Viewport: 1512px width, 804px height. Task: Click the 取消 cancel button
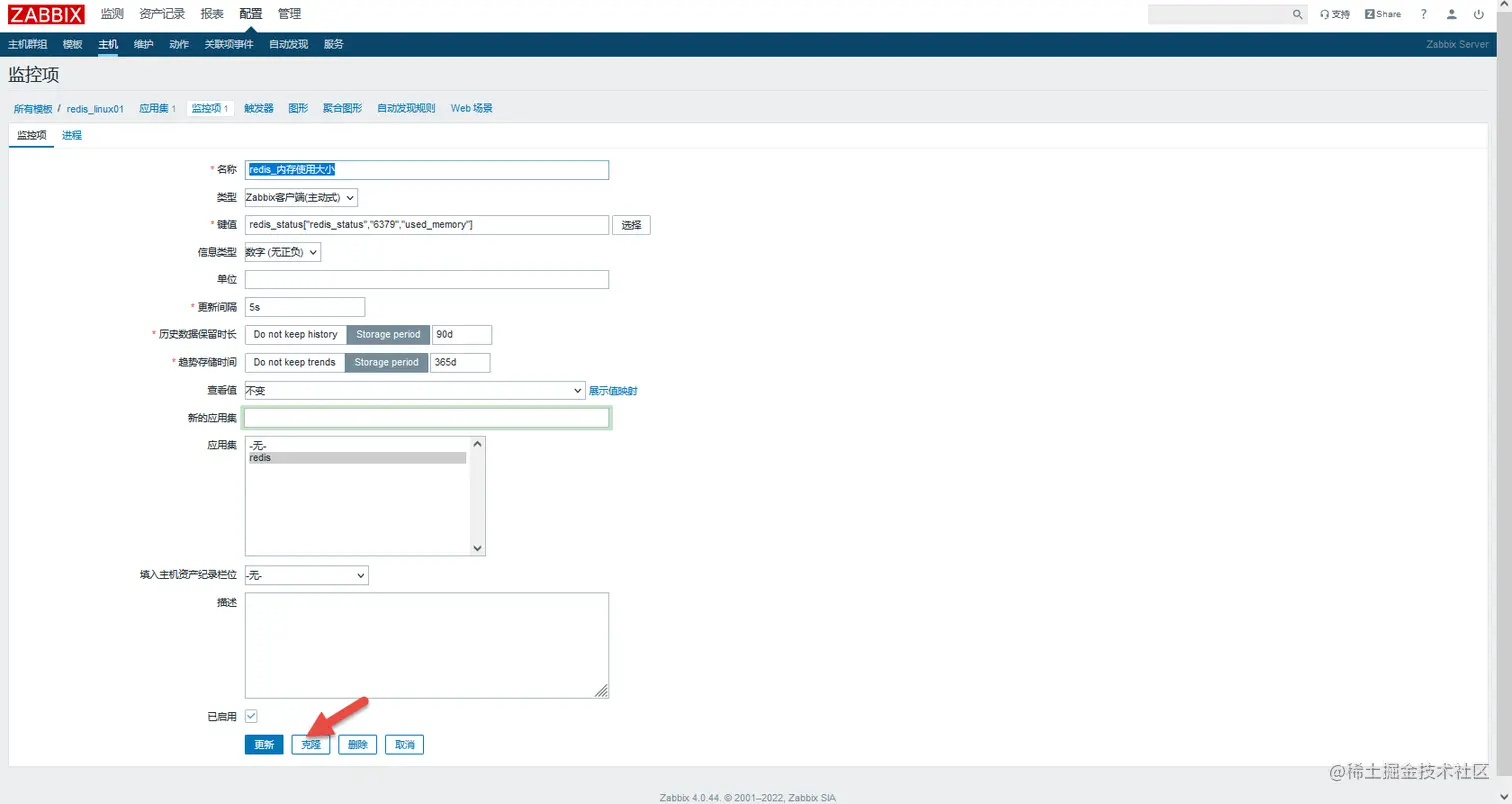click(x=404, y=745)
